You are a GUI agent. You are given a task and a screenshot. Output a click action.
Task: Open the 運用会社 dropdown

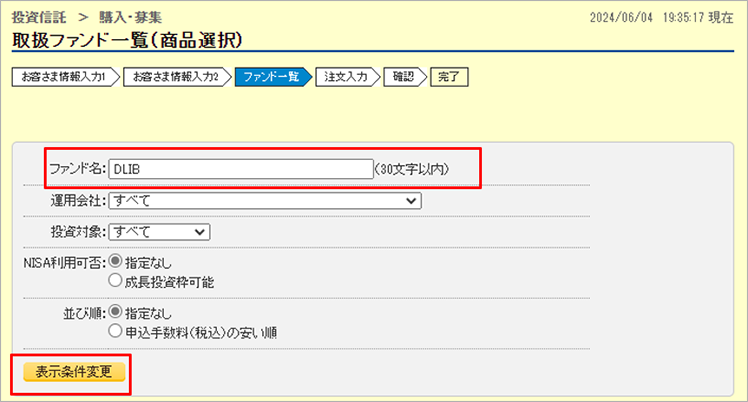[265, 201]
